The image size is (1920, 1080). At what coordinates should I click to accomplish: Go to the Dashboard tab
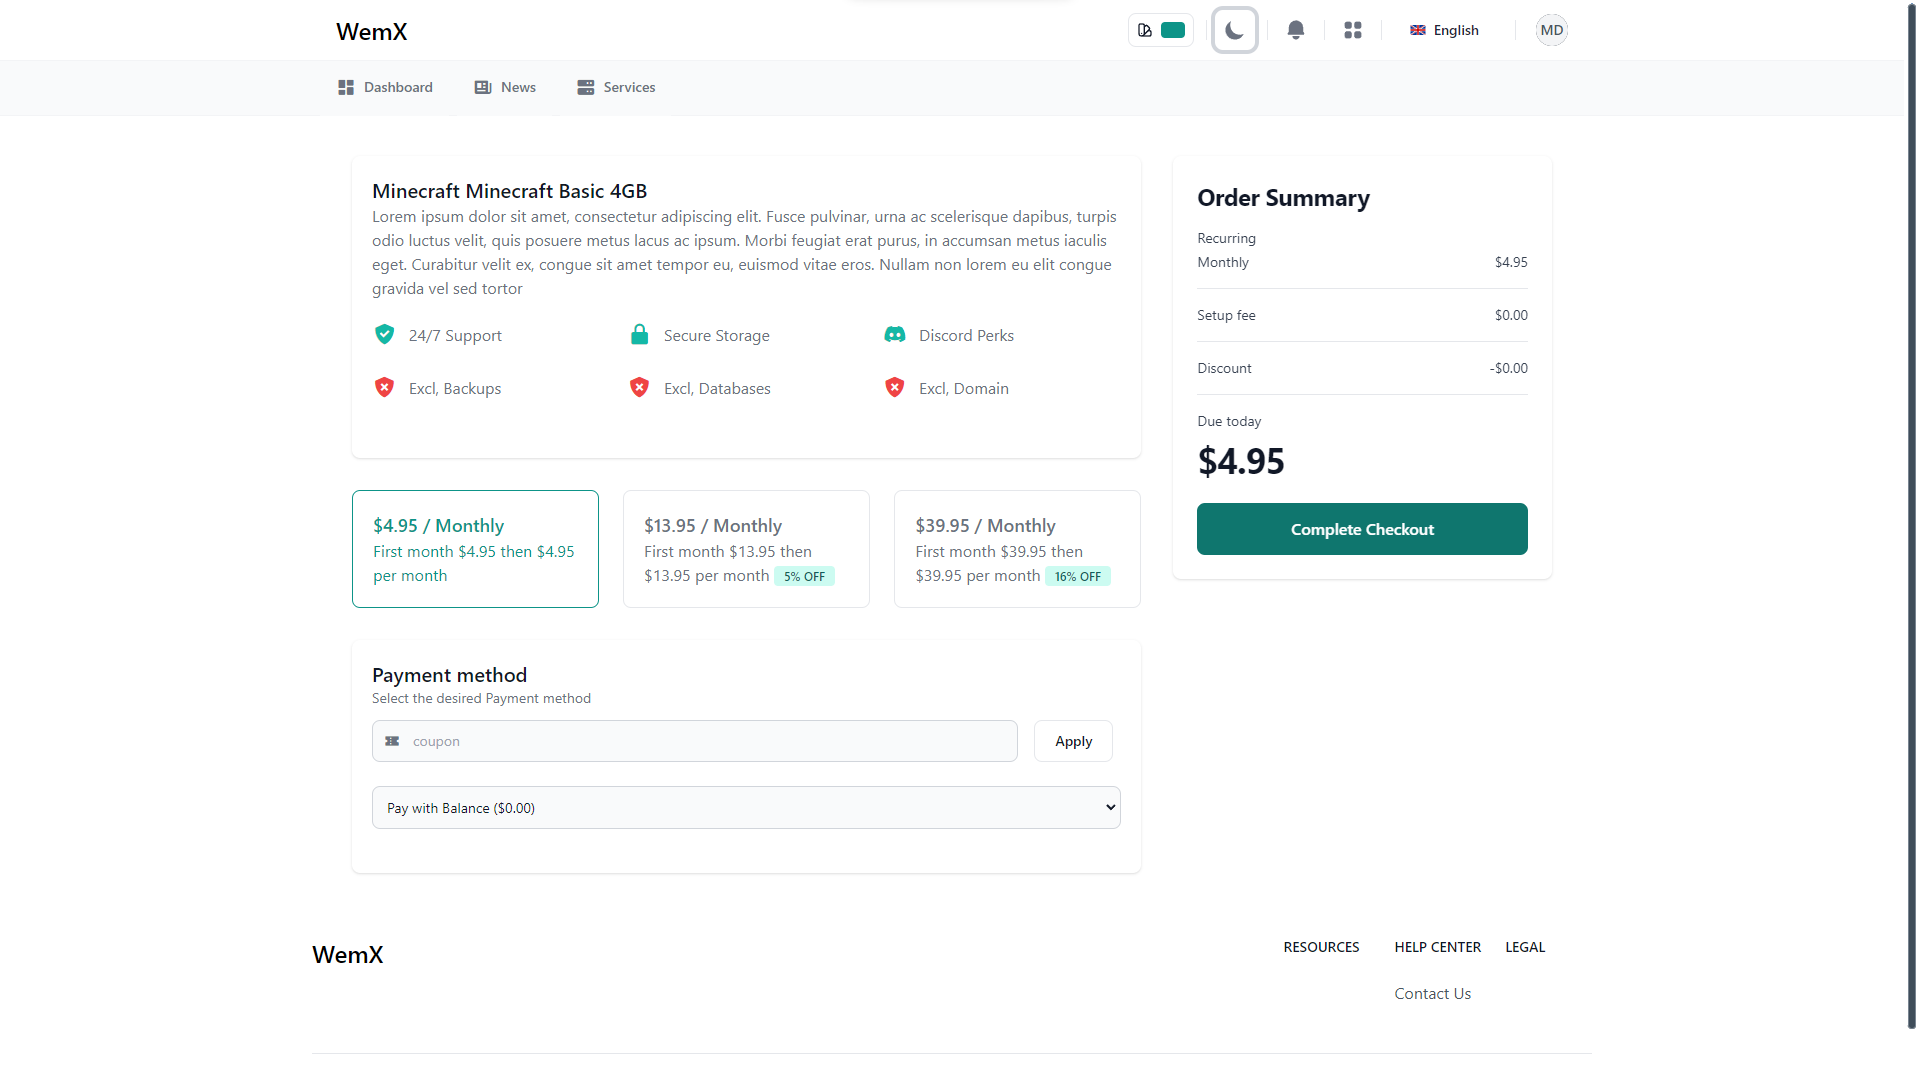pyautogui.click(x=385, y=87)
